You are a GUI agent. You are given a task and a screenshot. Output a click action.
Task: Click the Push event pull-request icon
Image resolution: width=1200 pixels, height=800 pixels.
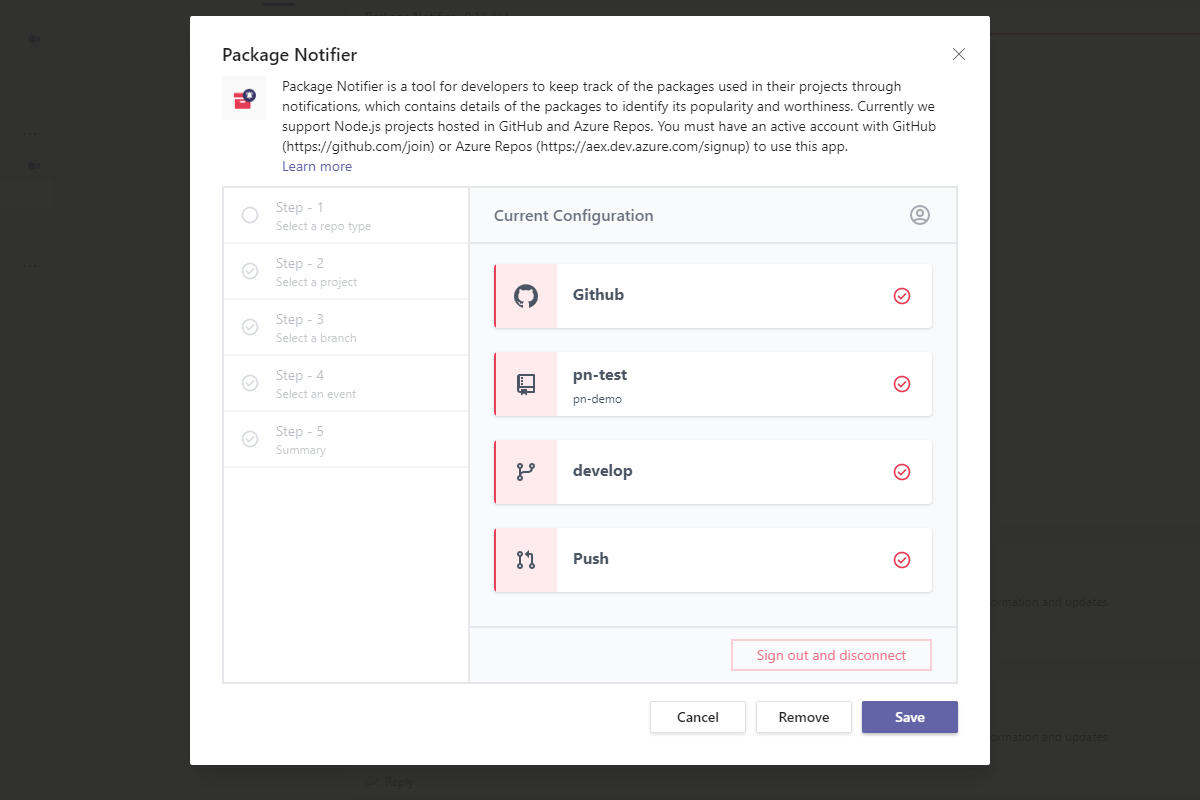tap(526, 560)
